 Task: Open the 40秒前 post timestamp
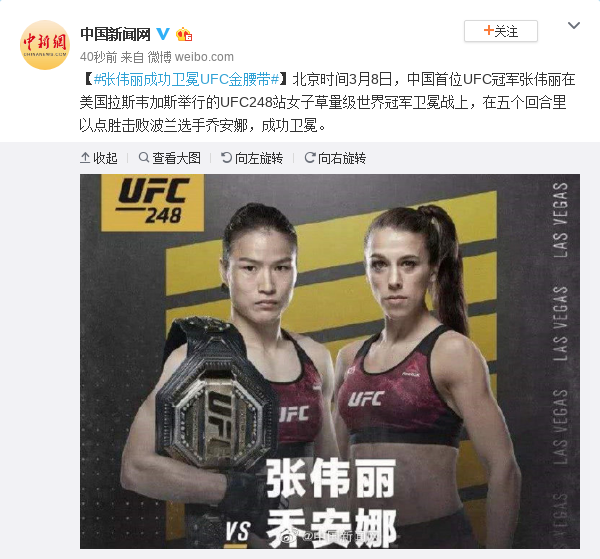point(98,57)
